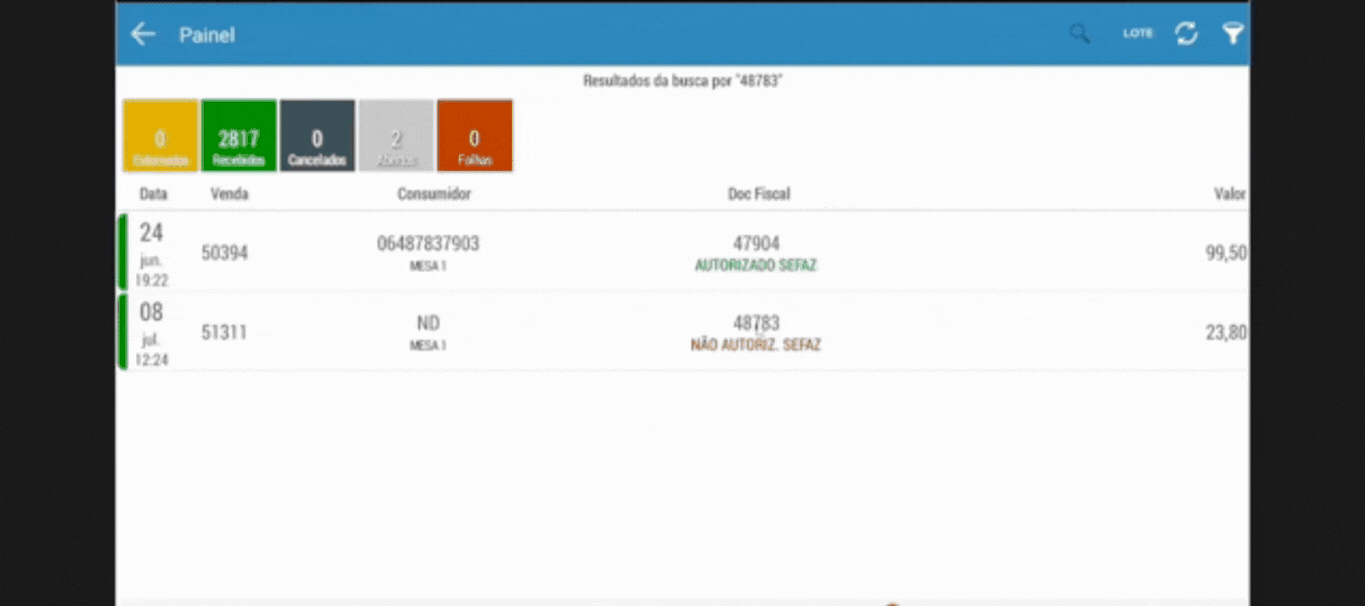This screenshot has width=1365, height=606.
Task: Open the filter funnel icon
Action: click(x=1233, y=34)
